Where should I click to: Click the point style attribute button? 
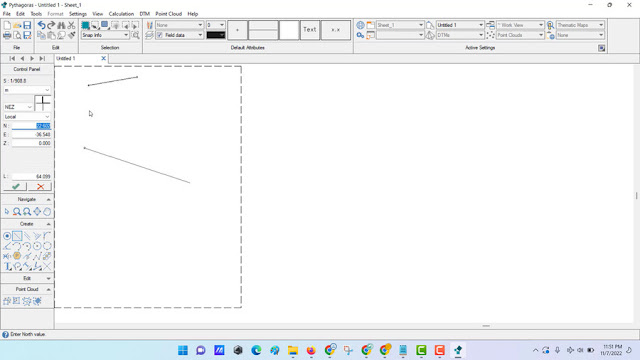point(237,30)
